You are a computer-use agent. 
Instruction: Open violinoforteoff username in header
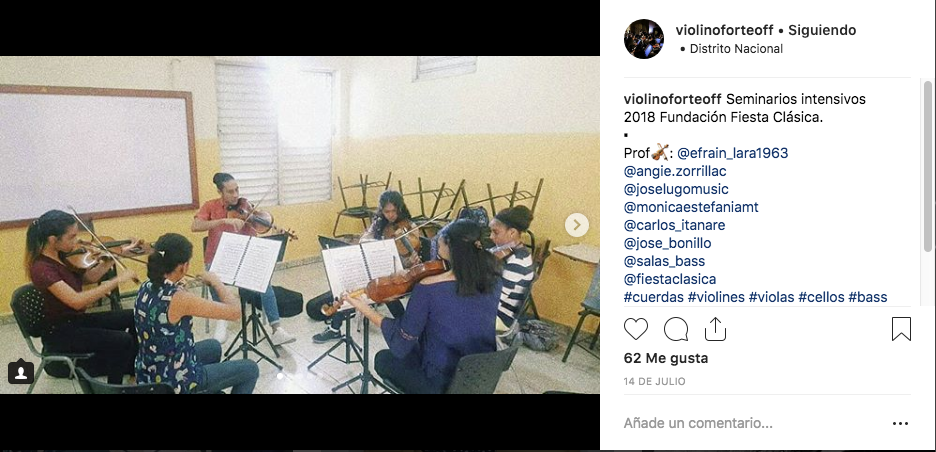pos(724,30)
